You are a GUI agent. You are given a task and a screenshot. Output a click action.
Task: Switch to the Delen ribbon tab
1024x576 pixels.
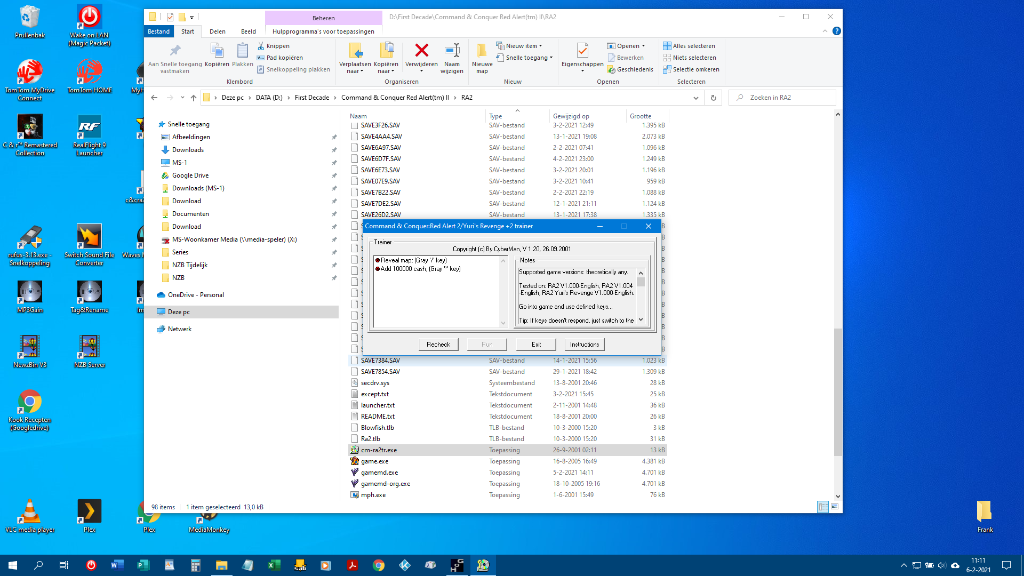click(x=217, y=31)
